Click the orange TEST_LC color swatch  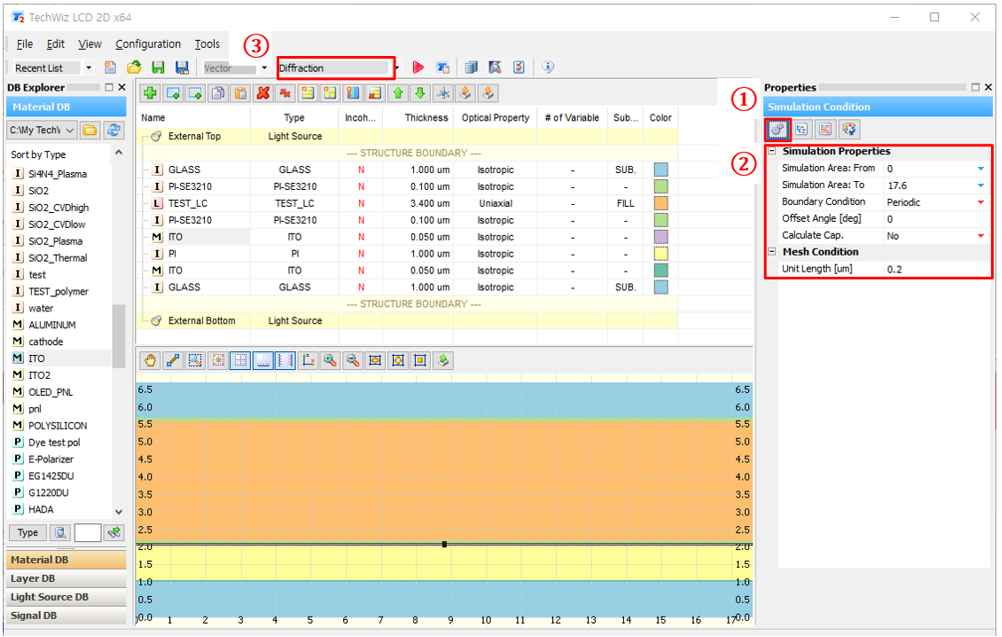tap(660, 203)
